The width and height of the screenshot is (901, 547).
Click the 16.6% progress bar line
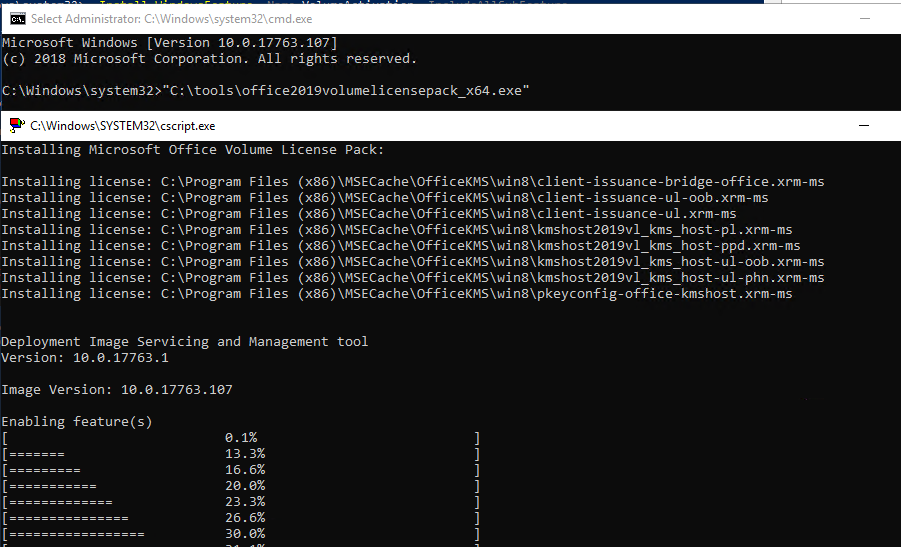241,470
